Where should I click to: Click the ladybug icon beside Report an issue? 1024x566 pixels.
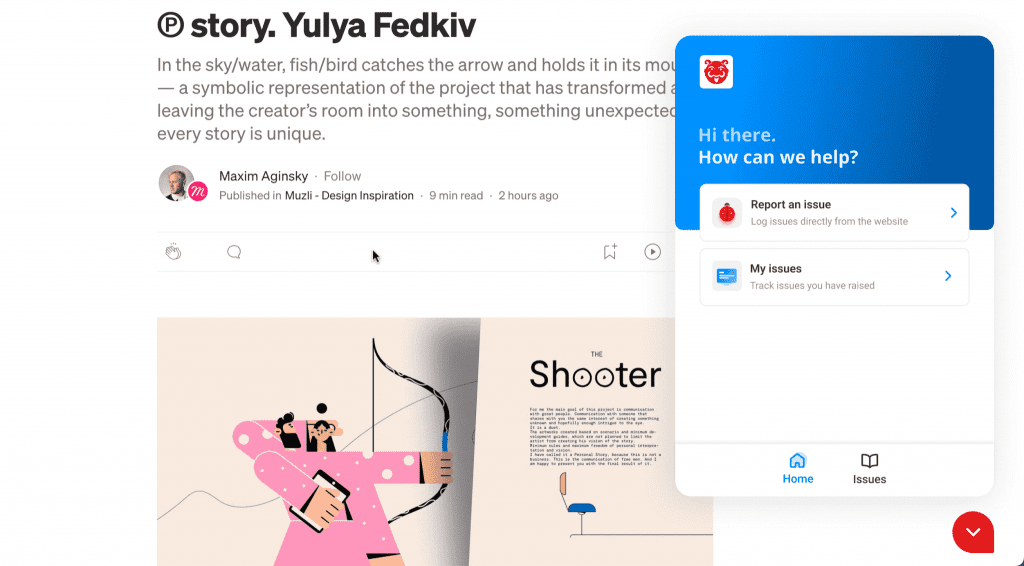click(727, 213)
